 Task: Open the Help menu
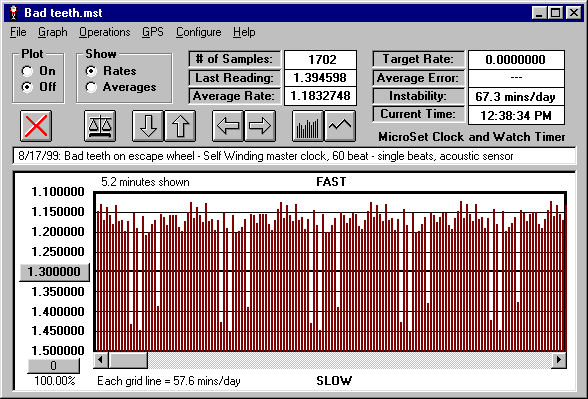pyautogui.click(x=244, y=32)
